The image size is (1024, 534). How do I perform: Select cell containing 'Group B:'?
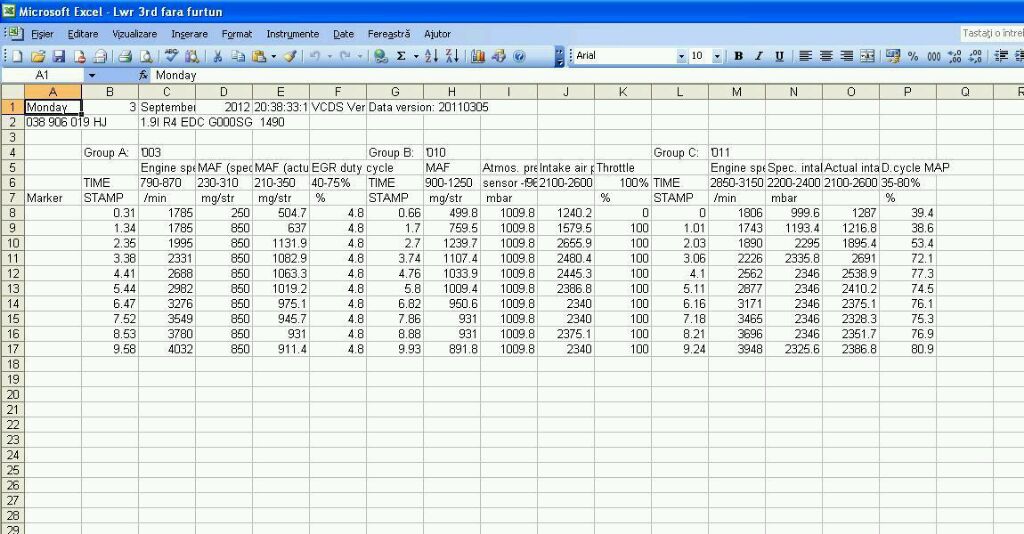click(x=395, y=153)
